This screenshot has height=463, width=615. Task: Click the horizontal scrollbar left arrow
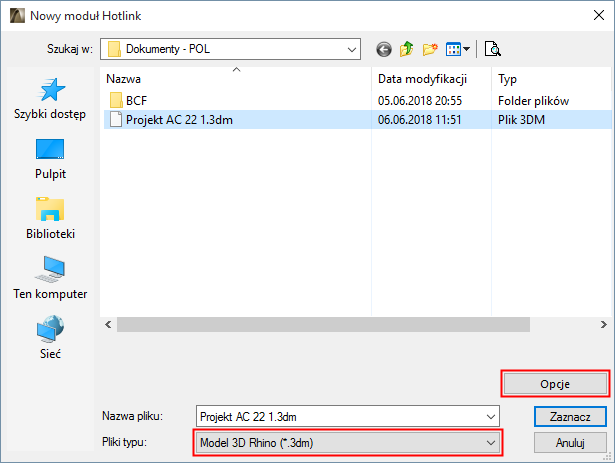(x=108, y=324)
